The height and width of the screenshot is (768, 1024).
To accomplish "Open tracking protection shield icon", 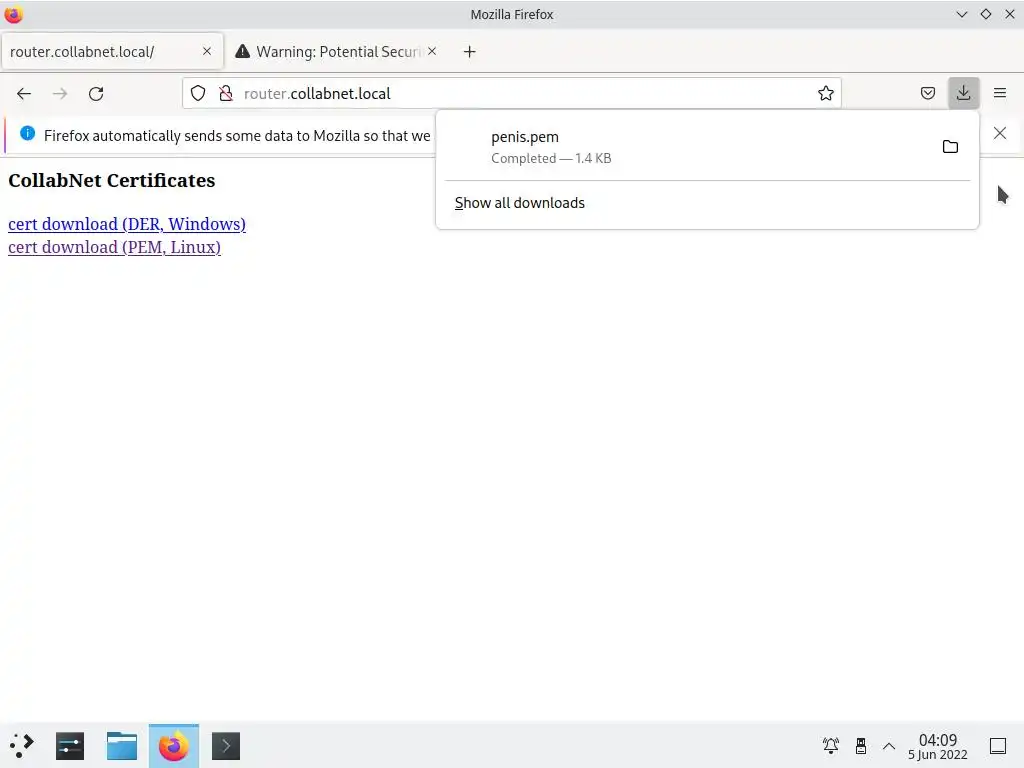I will pos(198,93).
